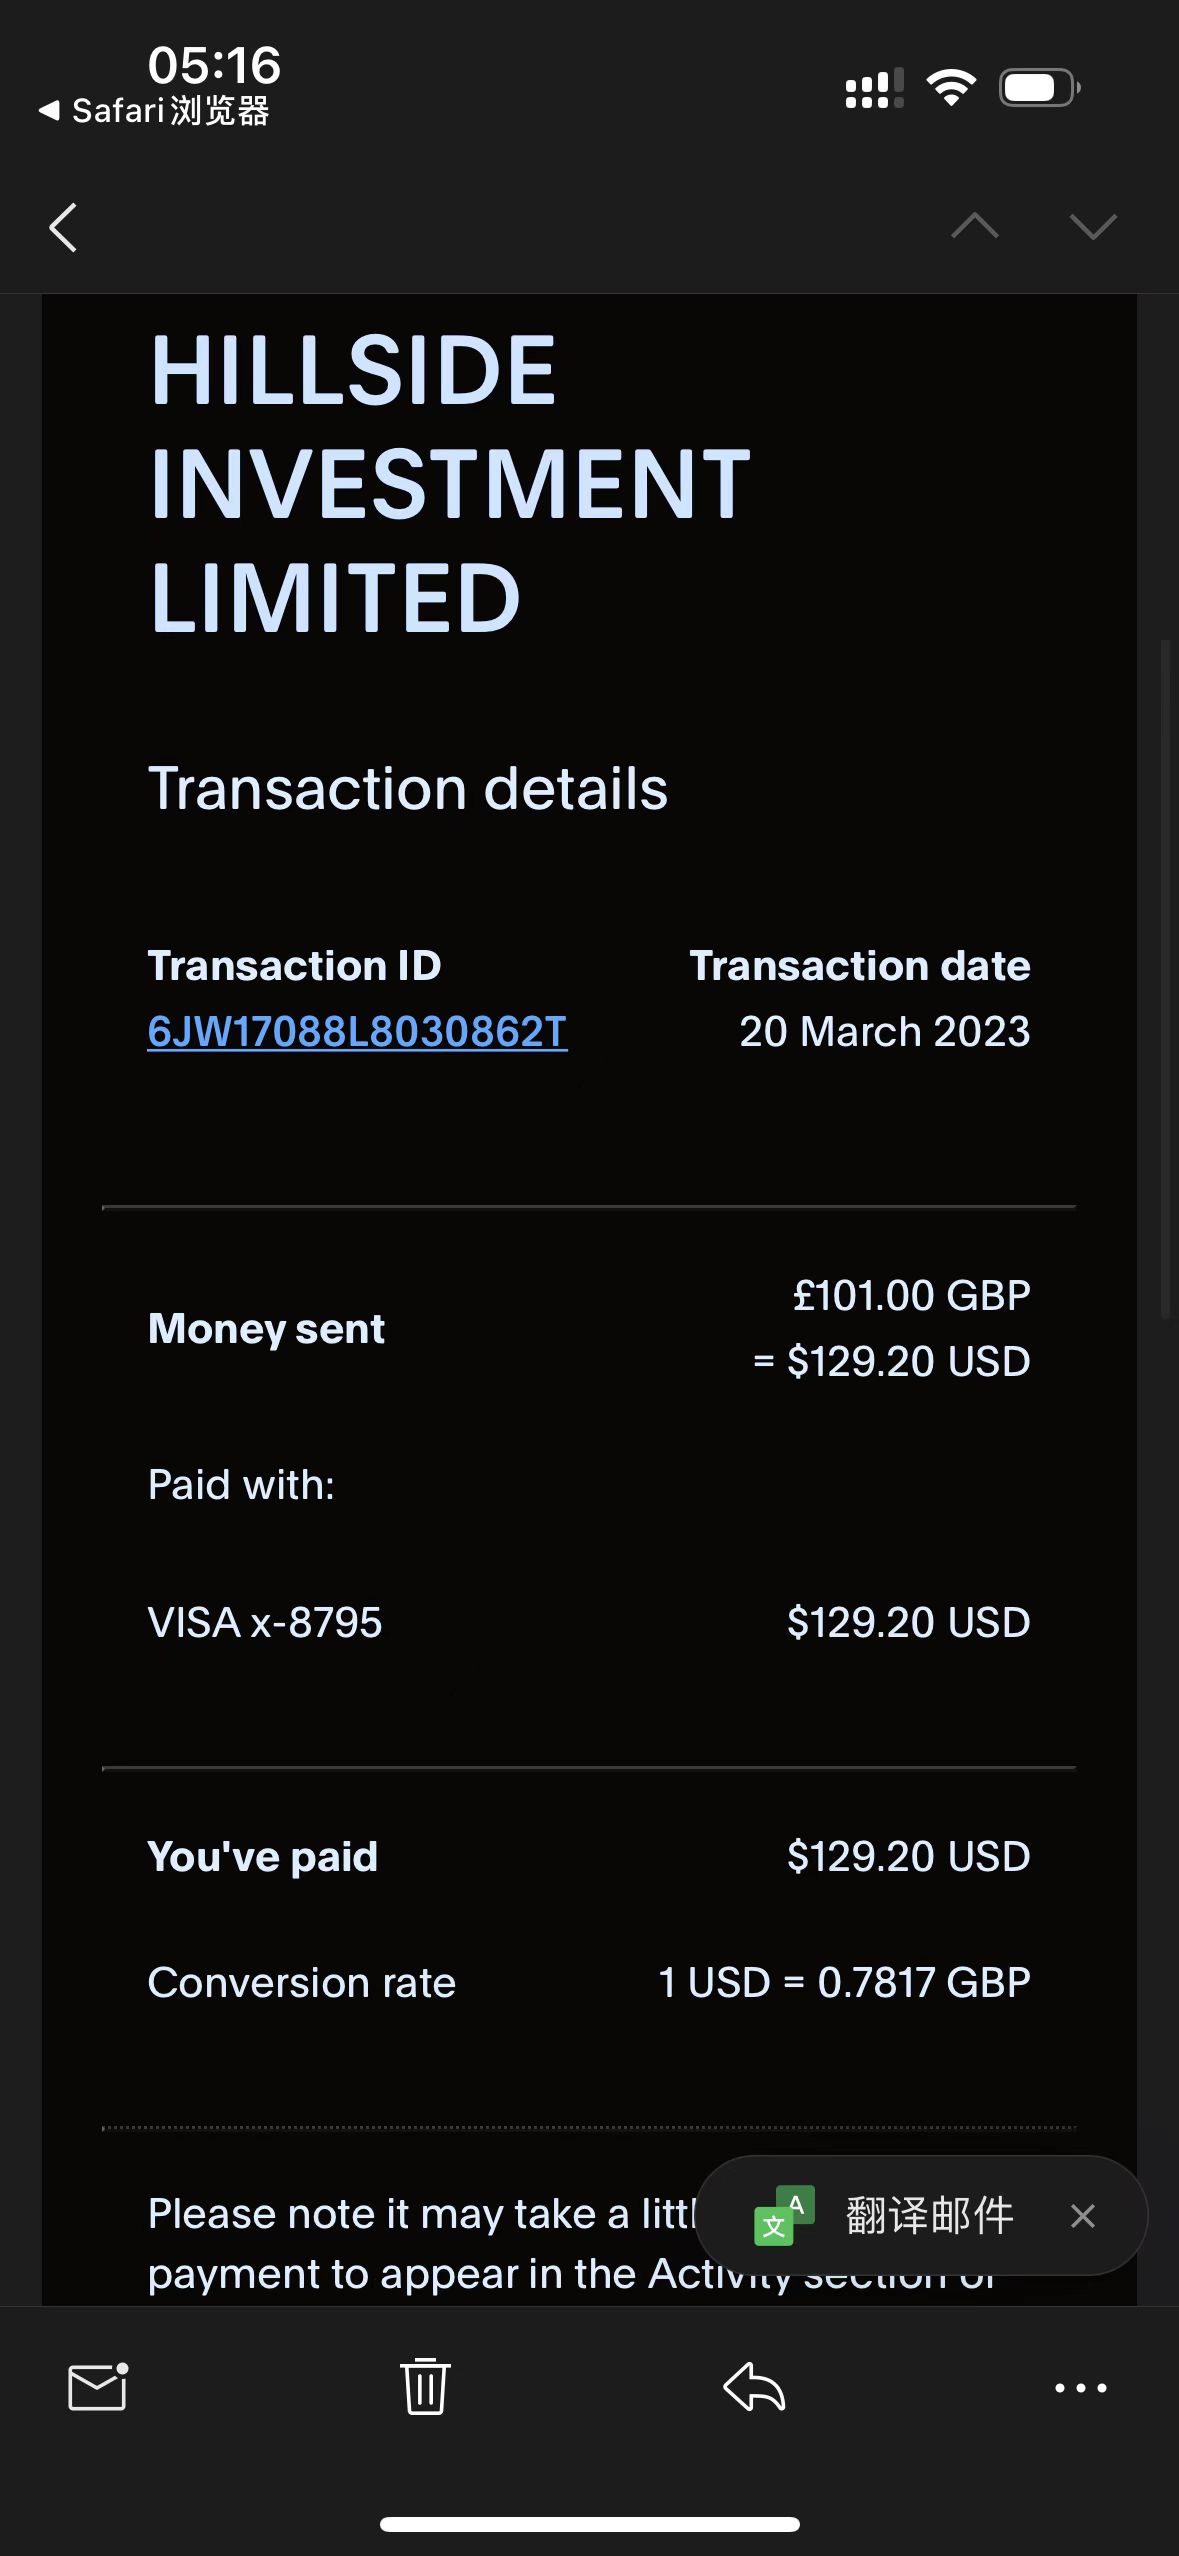Open transaction ID 6JW17088L8030862T link
This screenshot has height=2556, width=1179.
point(357,1032)
